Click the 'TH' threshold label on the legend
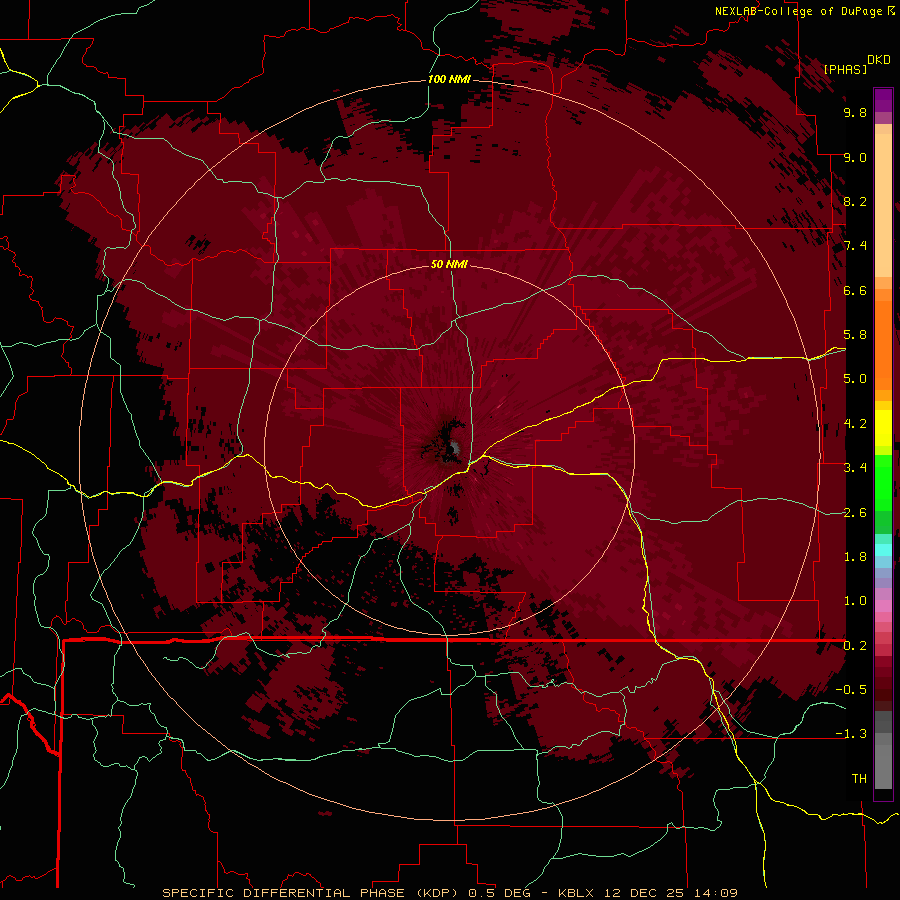This screenshot has width=900, height=900. pos(859,779)
